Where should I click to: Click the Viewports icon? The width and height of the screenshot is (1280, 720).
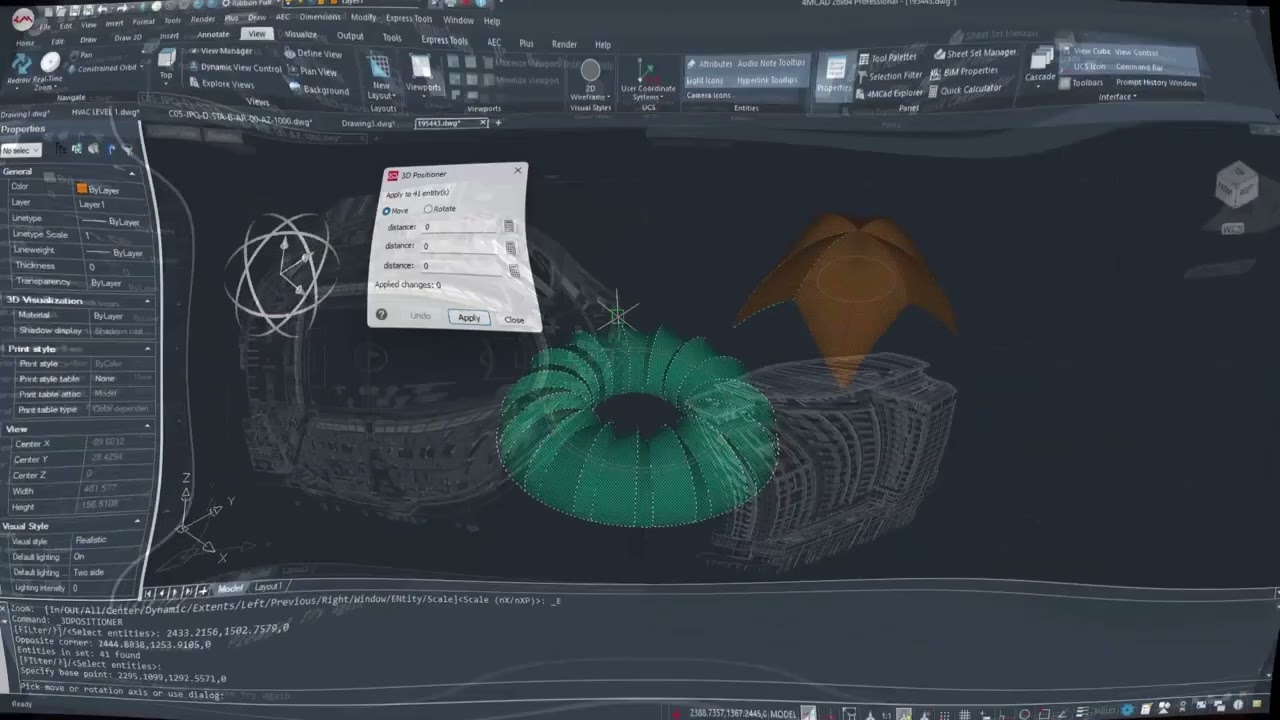(422, 74)
